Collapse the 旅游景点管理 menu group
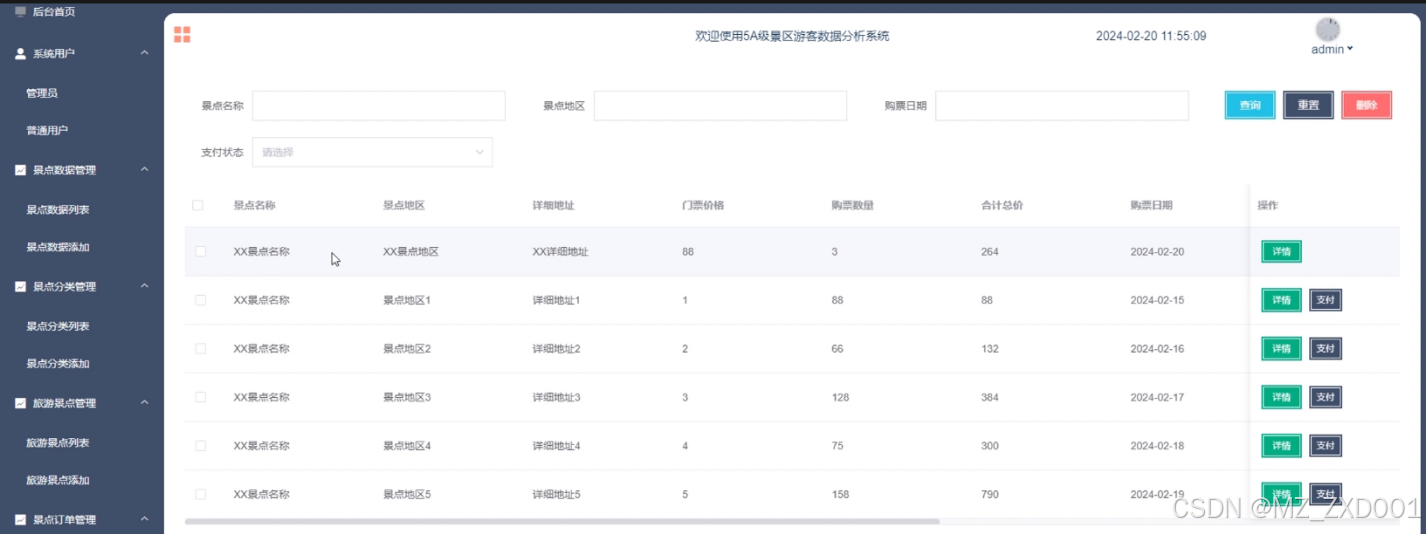Image resolution: width=1426 pixels, height=534 pixels. tap(145, 403)
